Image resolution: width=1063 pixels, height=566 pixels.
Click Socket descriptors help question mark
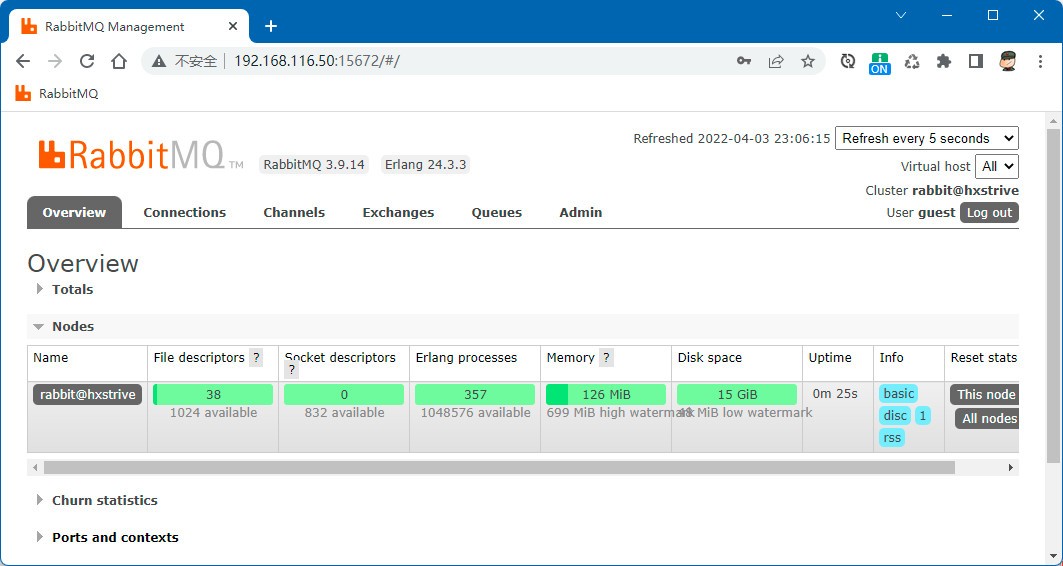[x=292, y=370]
